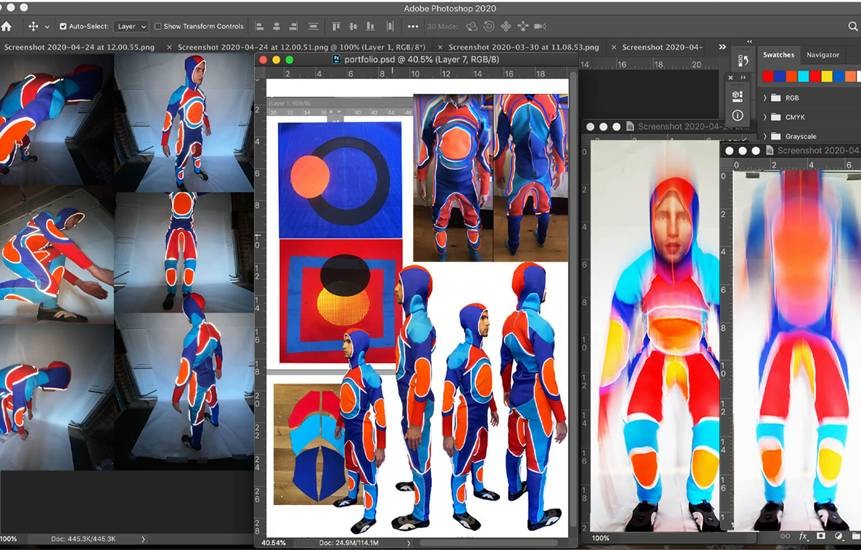Open the Properties panel icon

pos(738,96)
